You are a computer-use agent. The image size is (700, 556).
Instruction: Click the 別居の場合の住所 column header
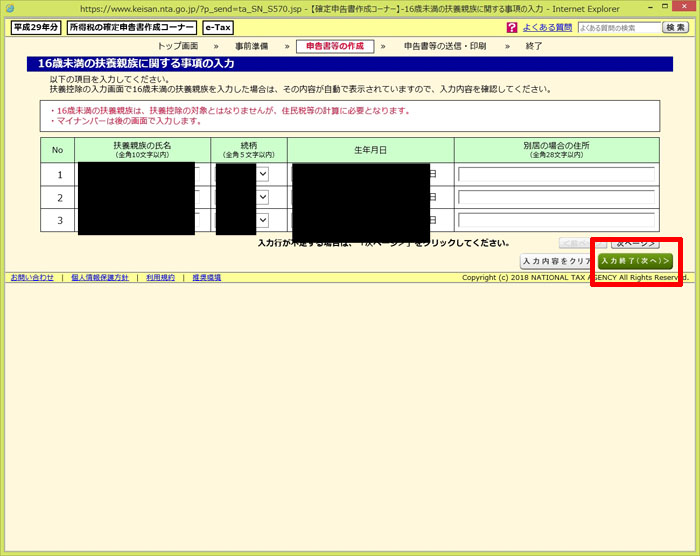pyautogui.click(x=557, y=150)
